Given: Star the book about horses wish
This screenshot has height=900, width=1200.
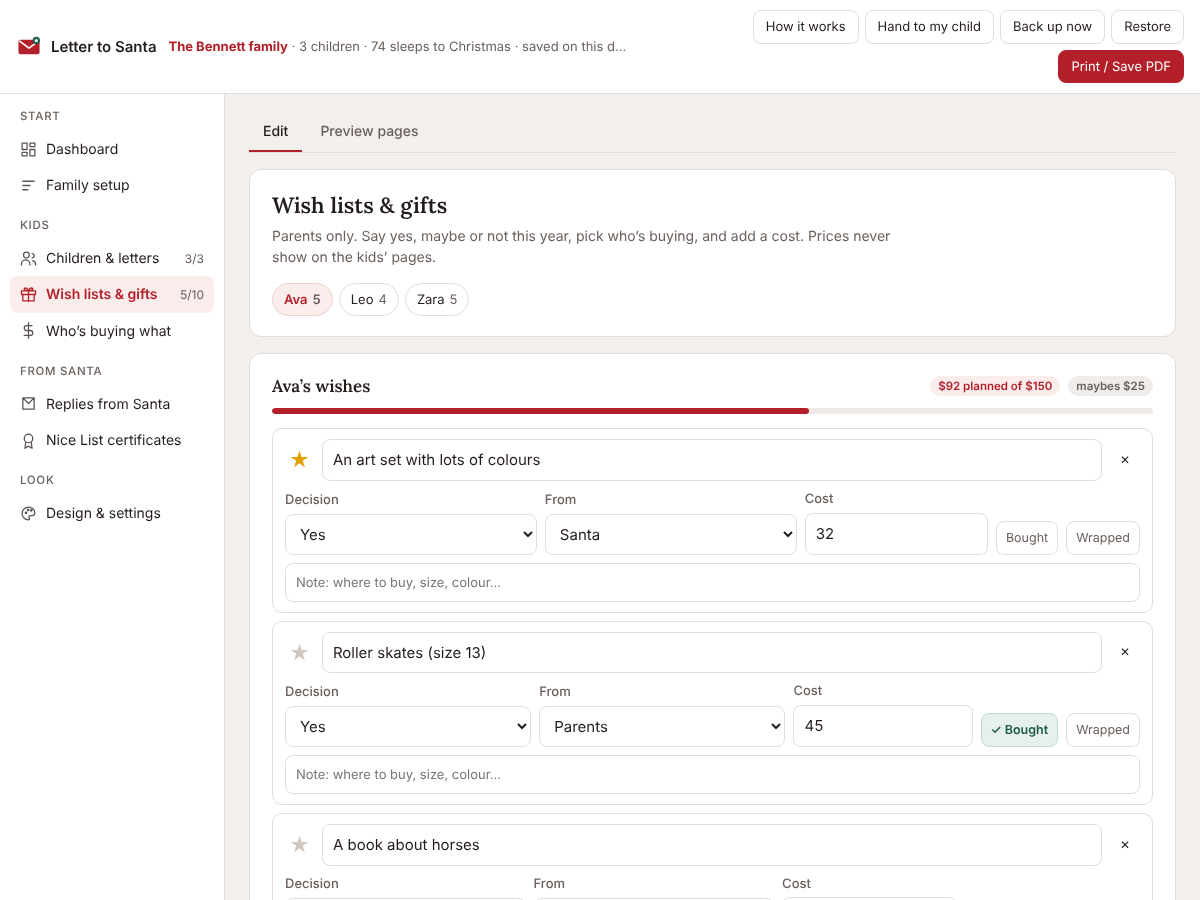Looking at the screenshot, I should point(299,845).
